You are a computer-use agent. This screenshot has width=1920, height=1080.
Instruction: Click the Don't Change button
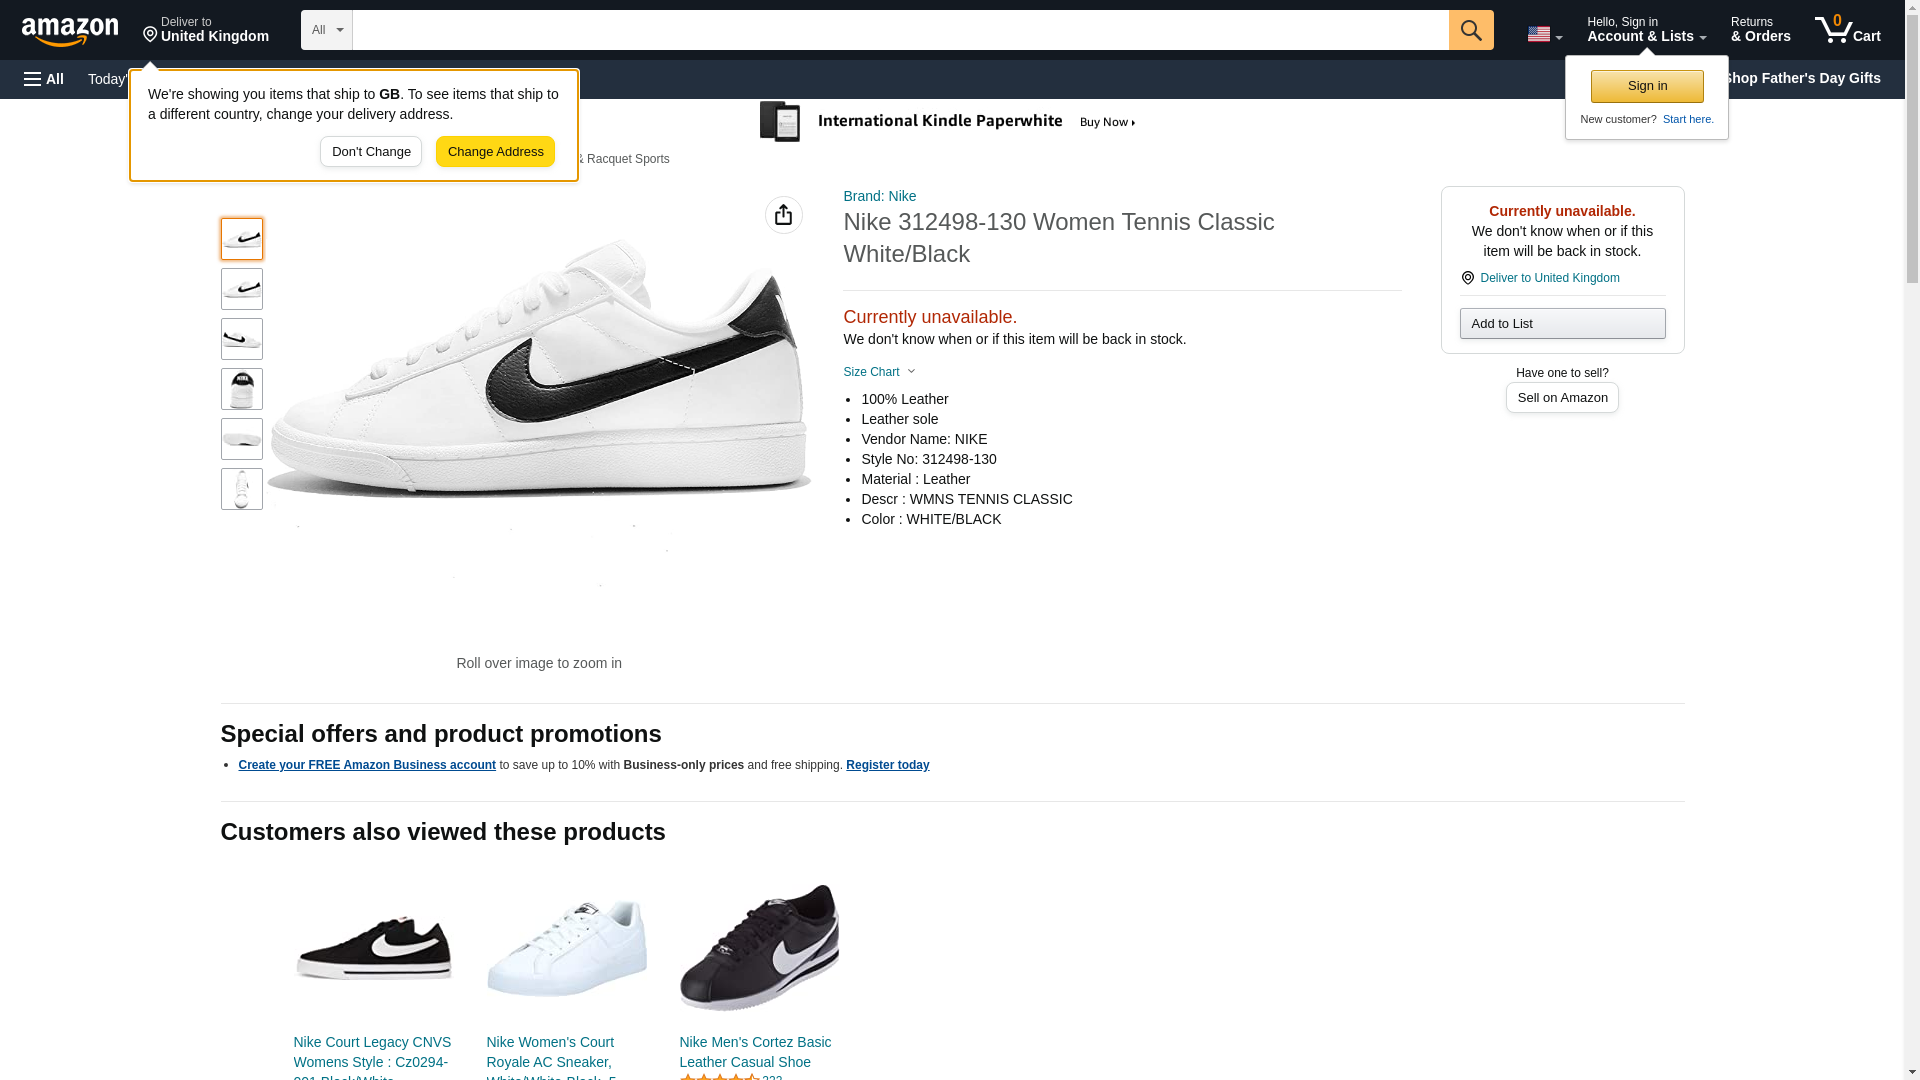pyautogui.click(x=371, y=152)
